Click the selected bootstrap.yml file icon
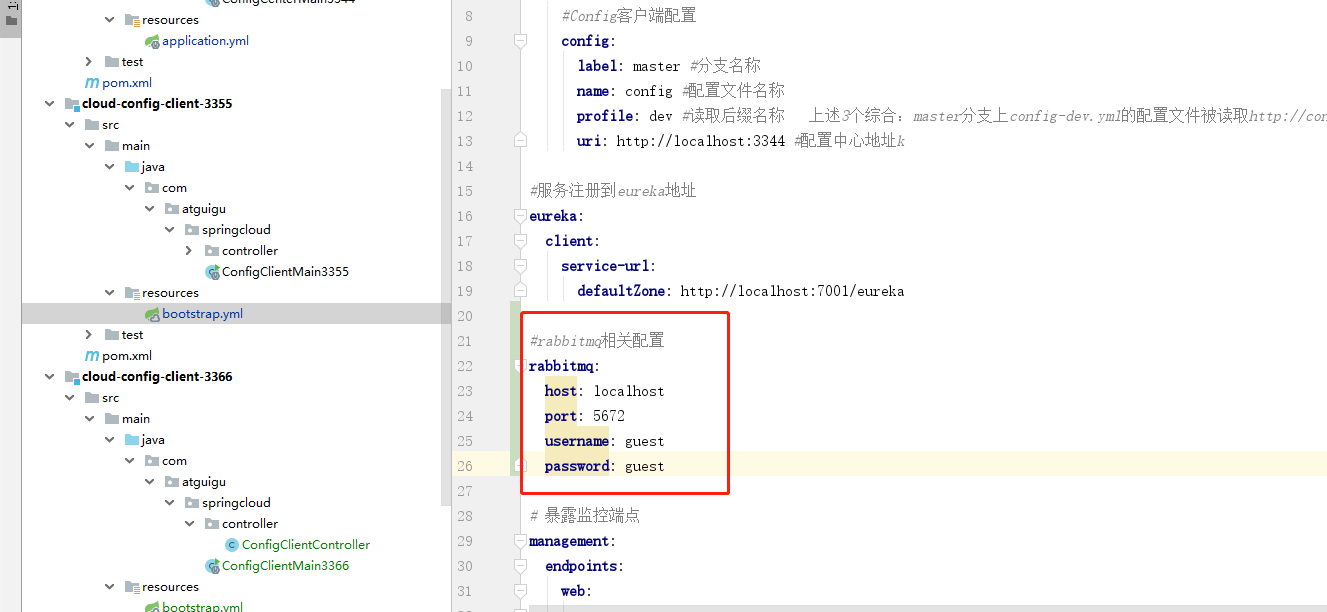Screen dimensions: 1327x612 (152, 314)
